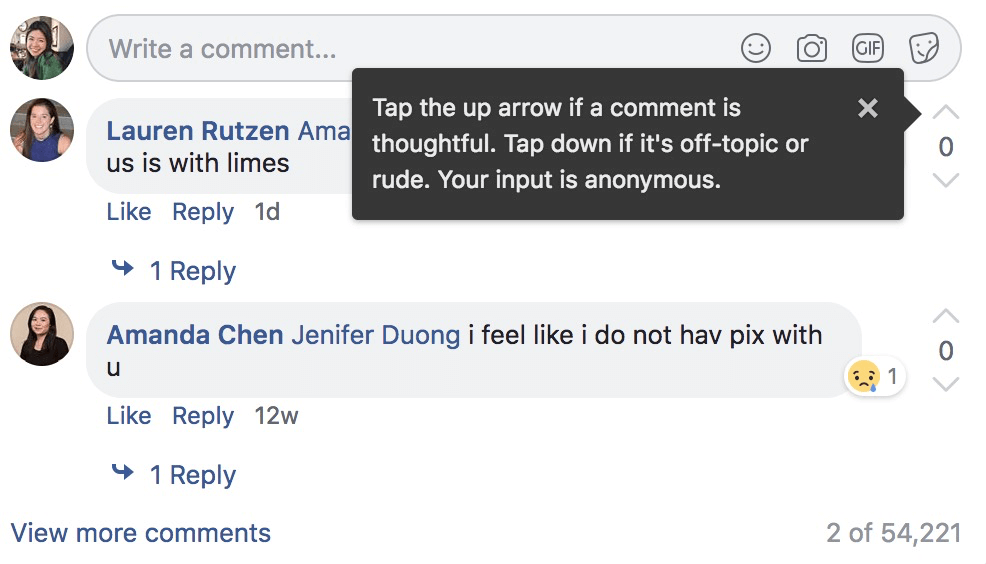Downvote Amanda Chen's comment

pos(945,384)
